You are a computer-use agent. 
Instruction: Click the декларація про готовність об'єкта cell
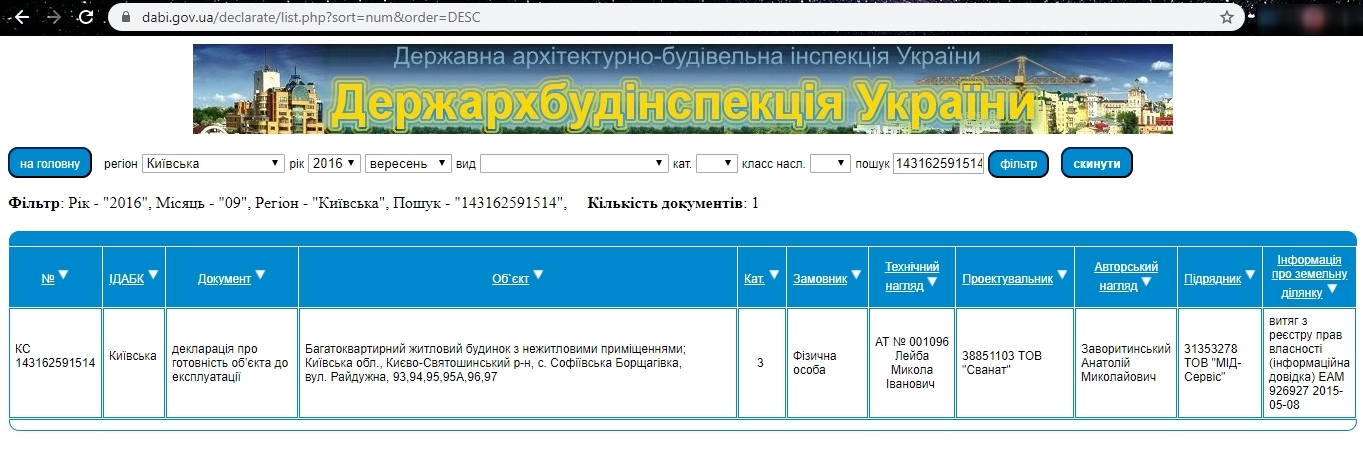click(x=232, y=363)
